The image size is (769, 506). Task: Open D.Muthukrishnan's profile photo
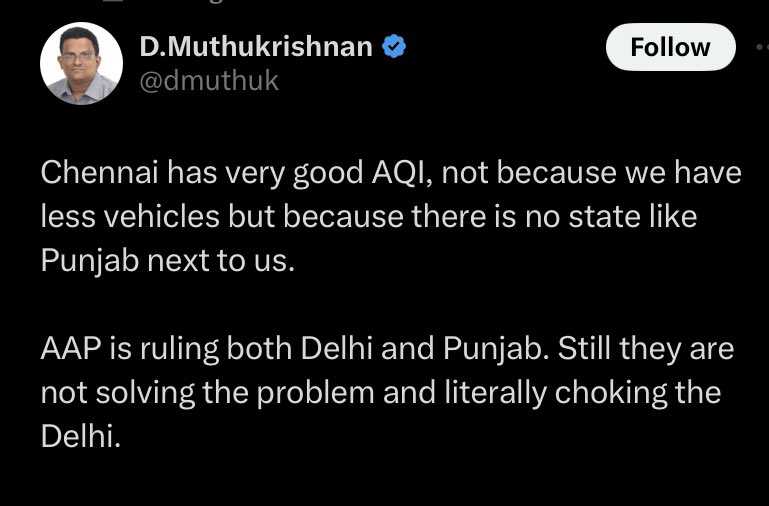coord(81,63)
